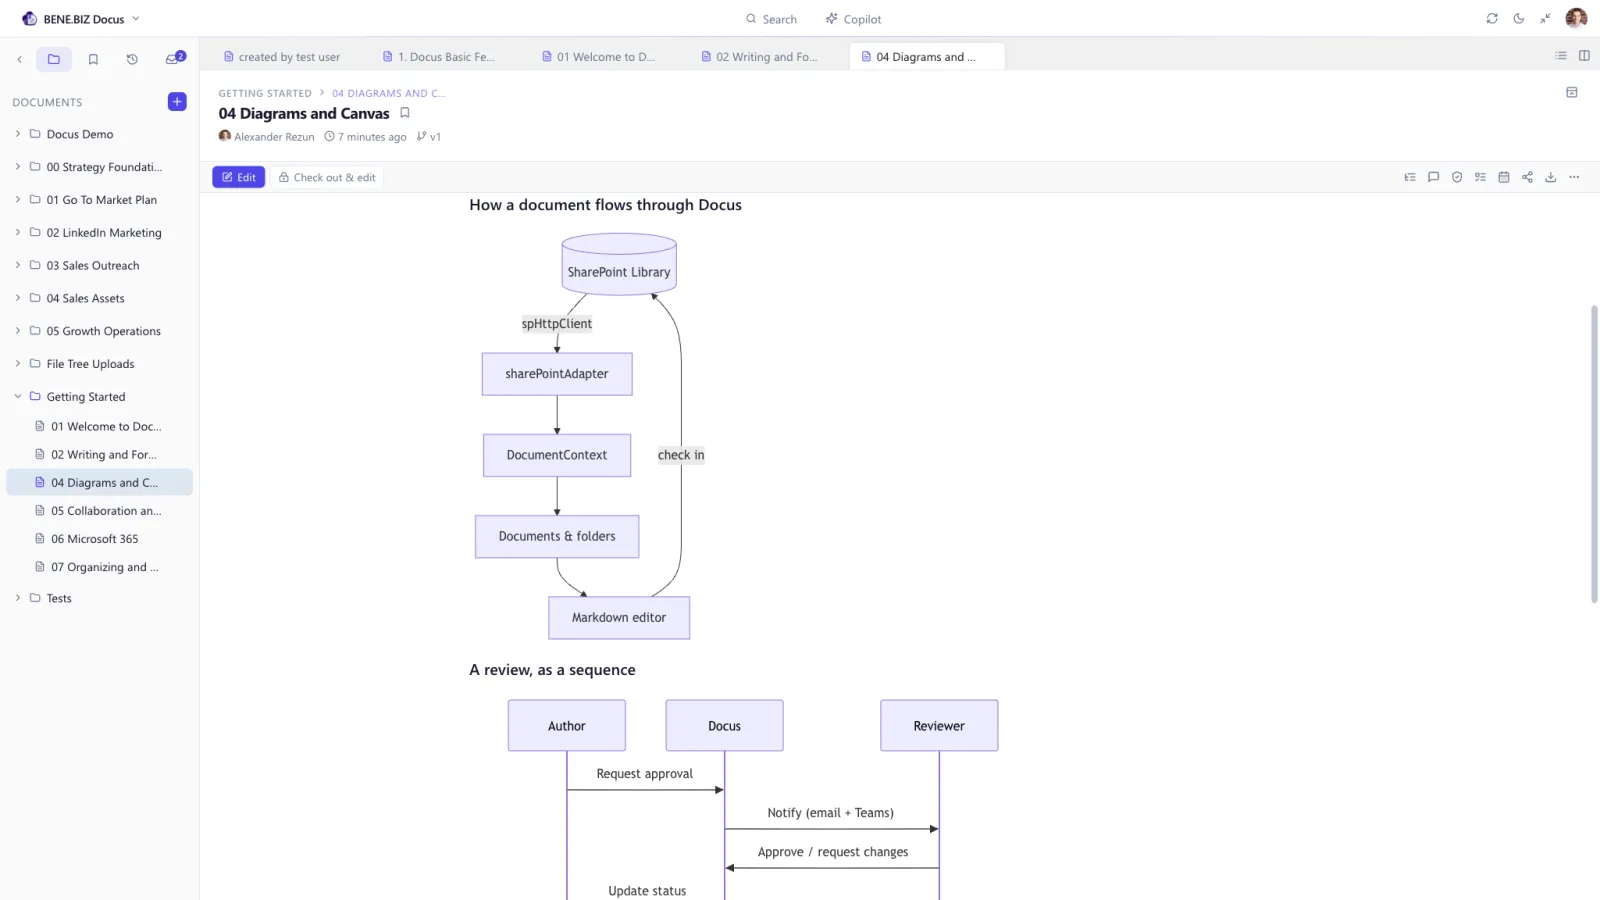Switch to '01 Welcome to D...' tab
The width and height of the screenshot is (1600, 900).
click(x=598, y=57)
